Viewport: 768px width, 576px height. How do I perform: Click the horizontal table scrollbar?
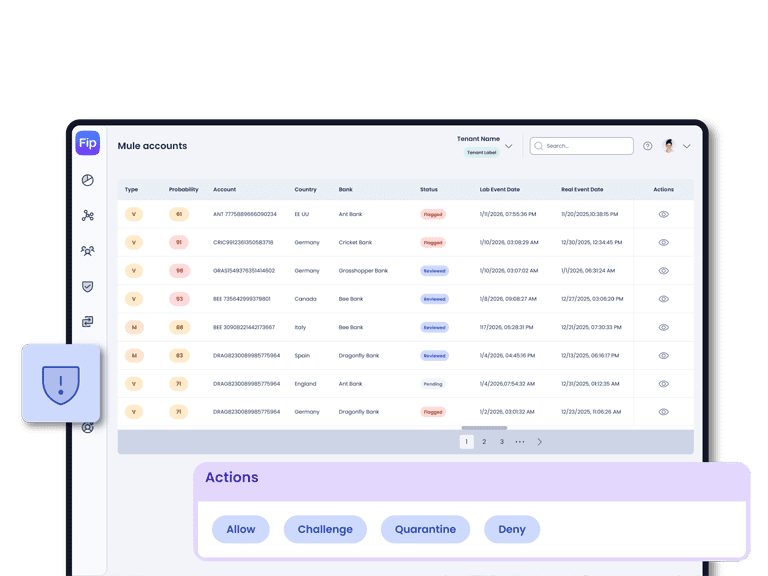tap(484, 428)
